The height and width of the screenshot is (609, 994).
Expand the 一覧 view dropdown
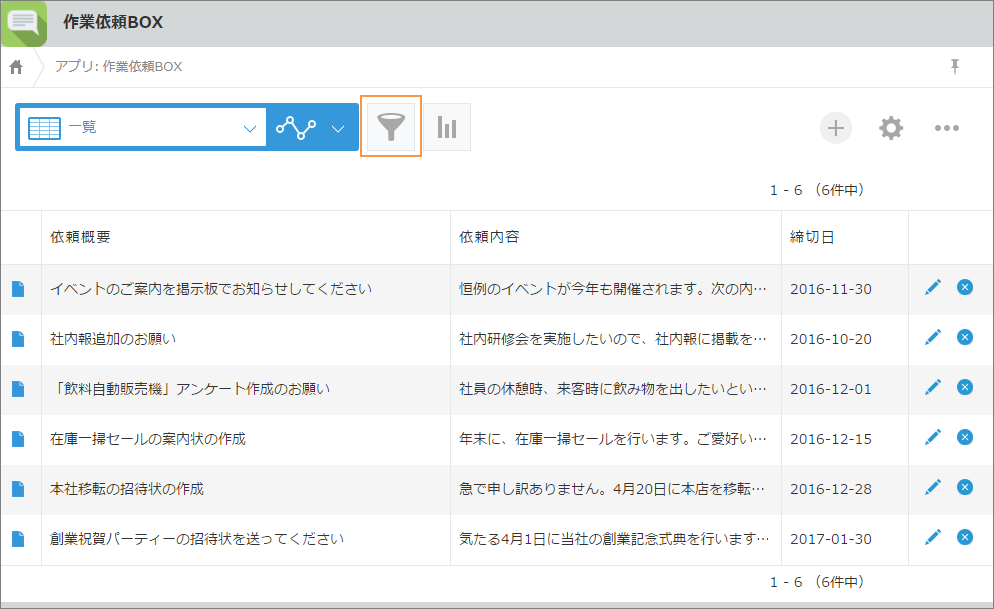click(x=249, y=128)
